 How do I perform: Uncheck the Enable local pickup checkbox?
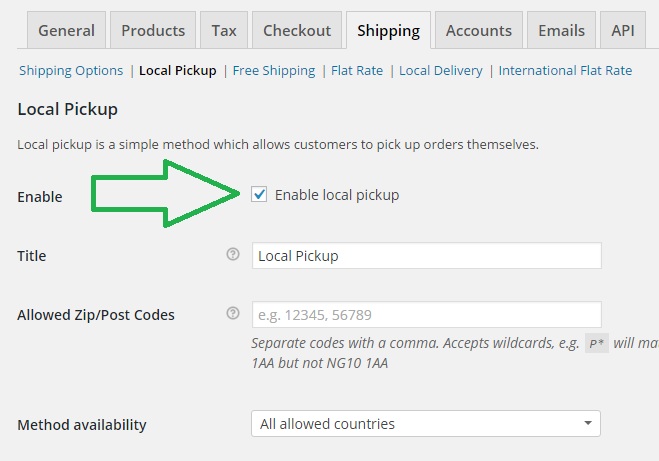pos(259,194)
